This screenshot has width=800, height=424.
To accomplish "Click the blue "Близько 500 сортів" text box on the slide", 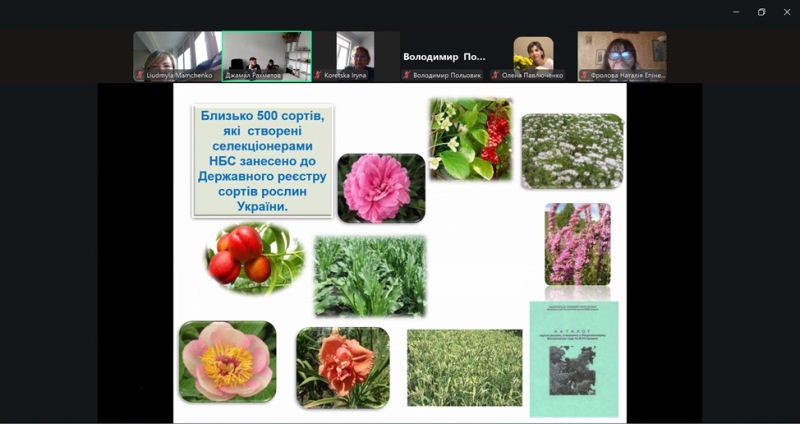I will pos(263,161).
